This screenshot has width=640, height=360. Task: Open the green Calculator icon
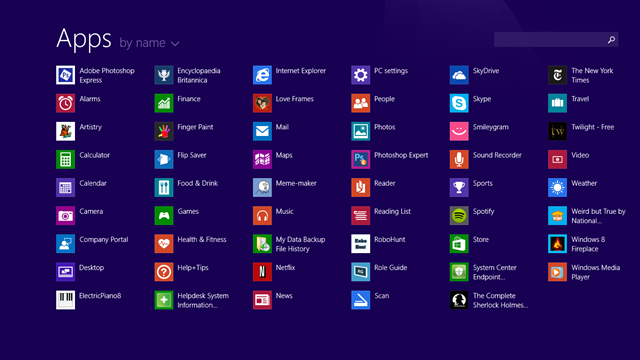pyautogui.click(x=65, y=160)
